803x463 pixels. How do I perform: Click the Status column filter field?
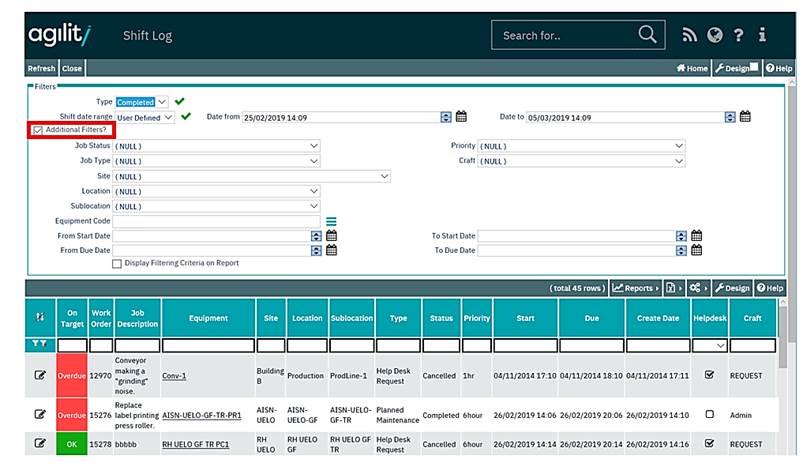pos(440,345)
